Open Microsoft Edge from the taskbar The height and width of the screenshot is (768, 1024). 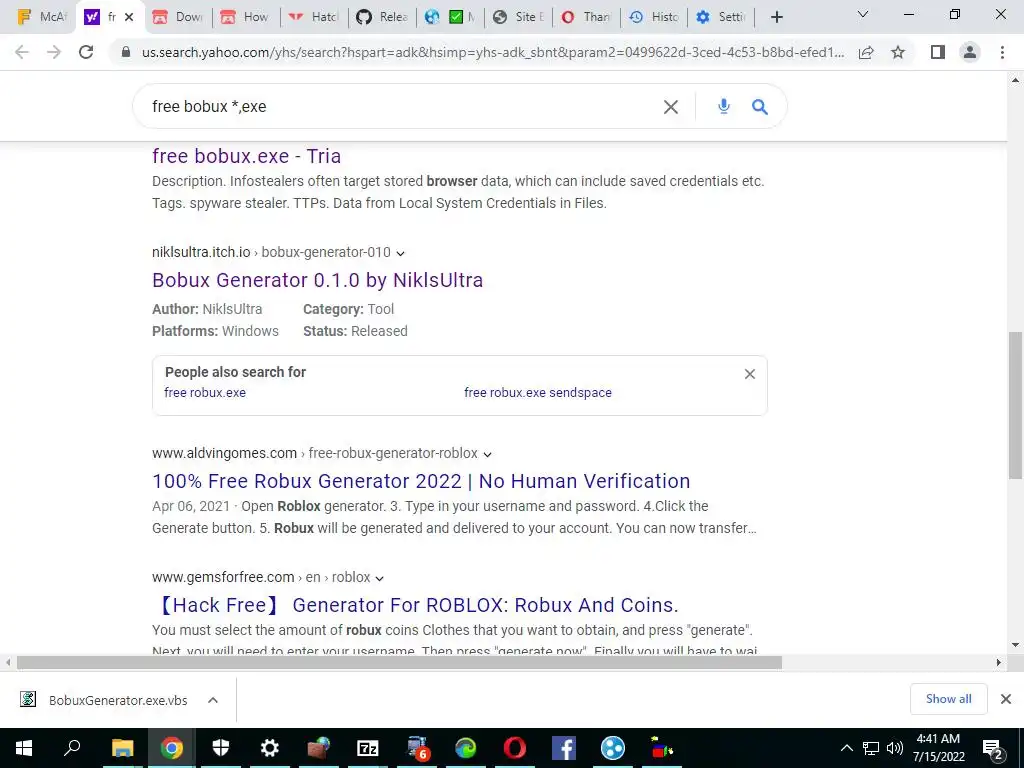point(466,748)
